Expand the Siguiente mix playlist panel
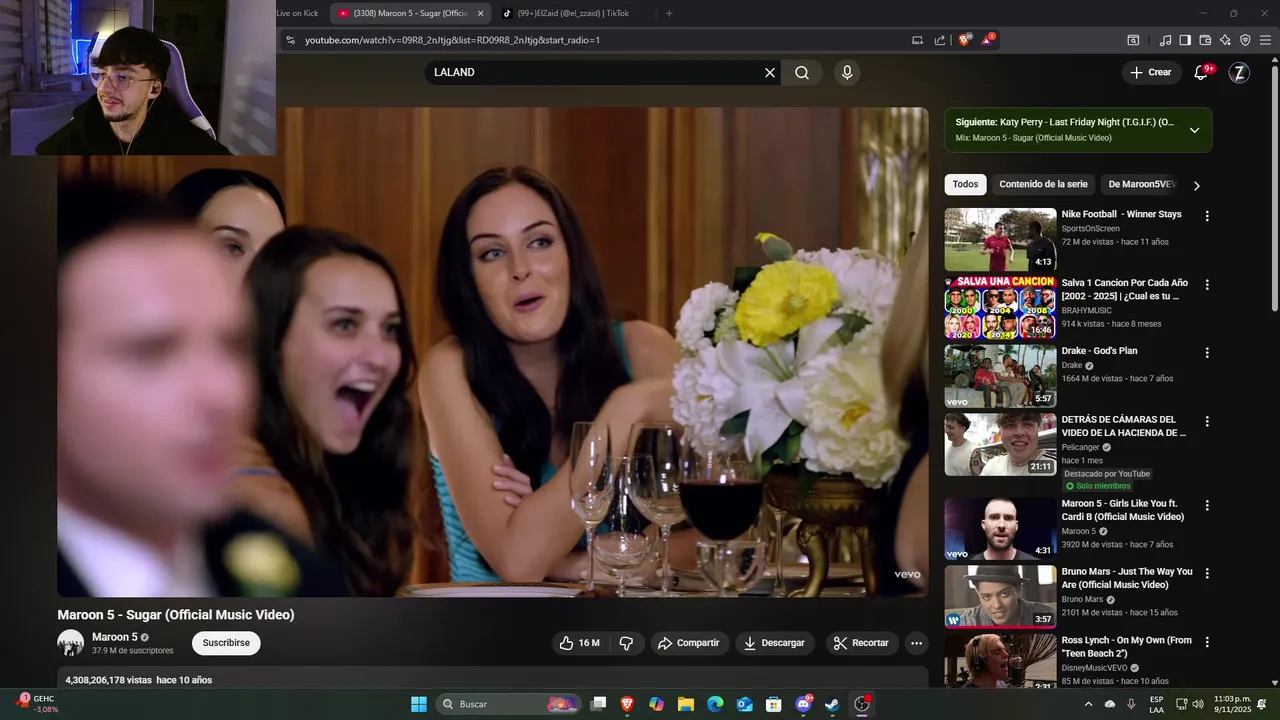 coord(1194,130)
